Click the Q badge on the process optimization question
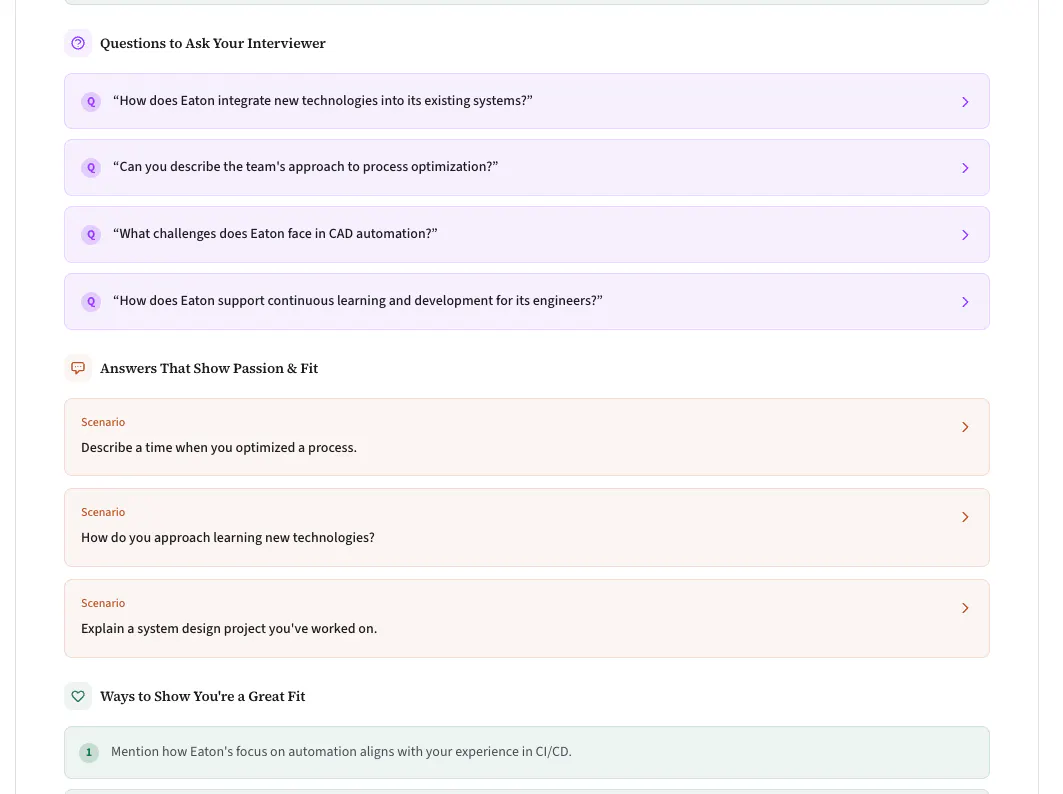 click(91, 167)
